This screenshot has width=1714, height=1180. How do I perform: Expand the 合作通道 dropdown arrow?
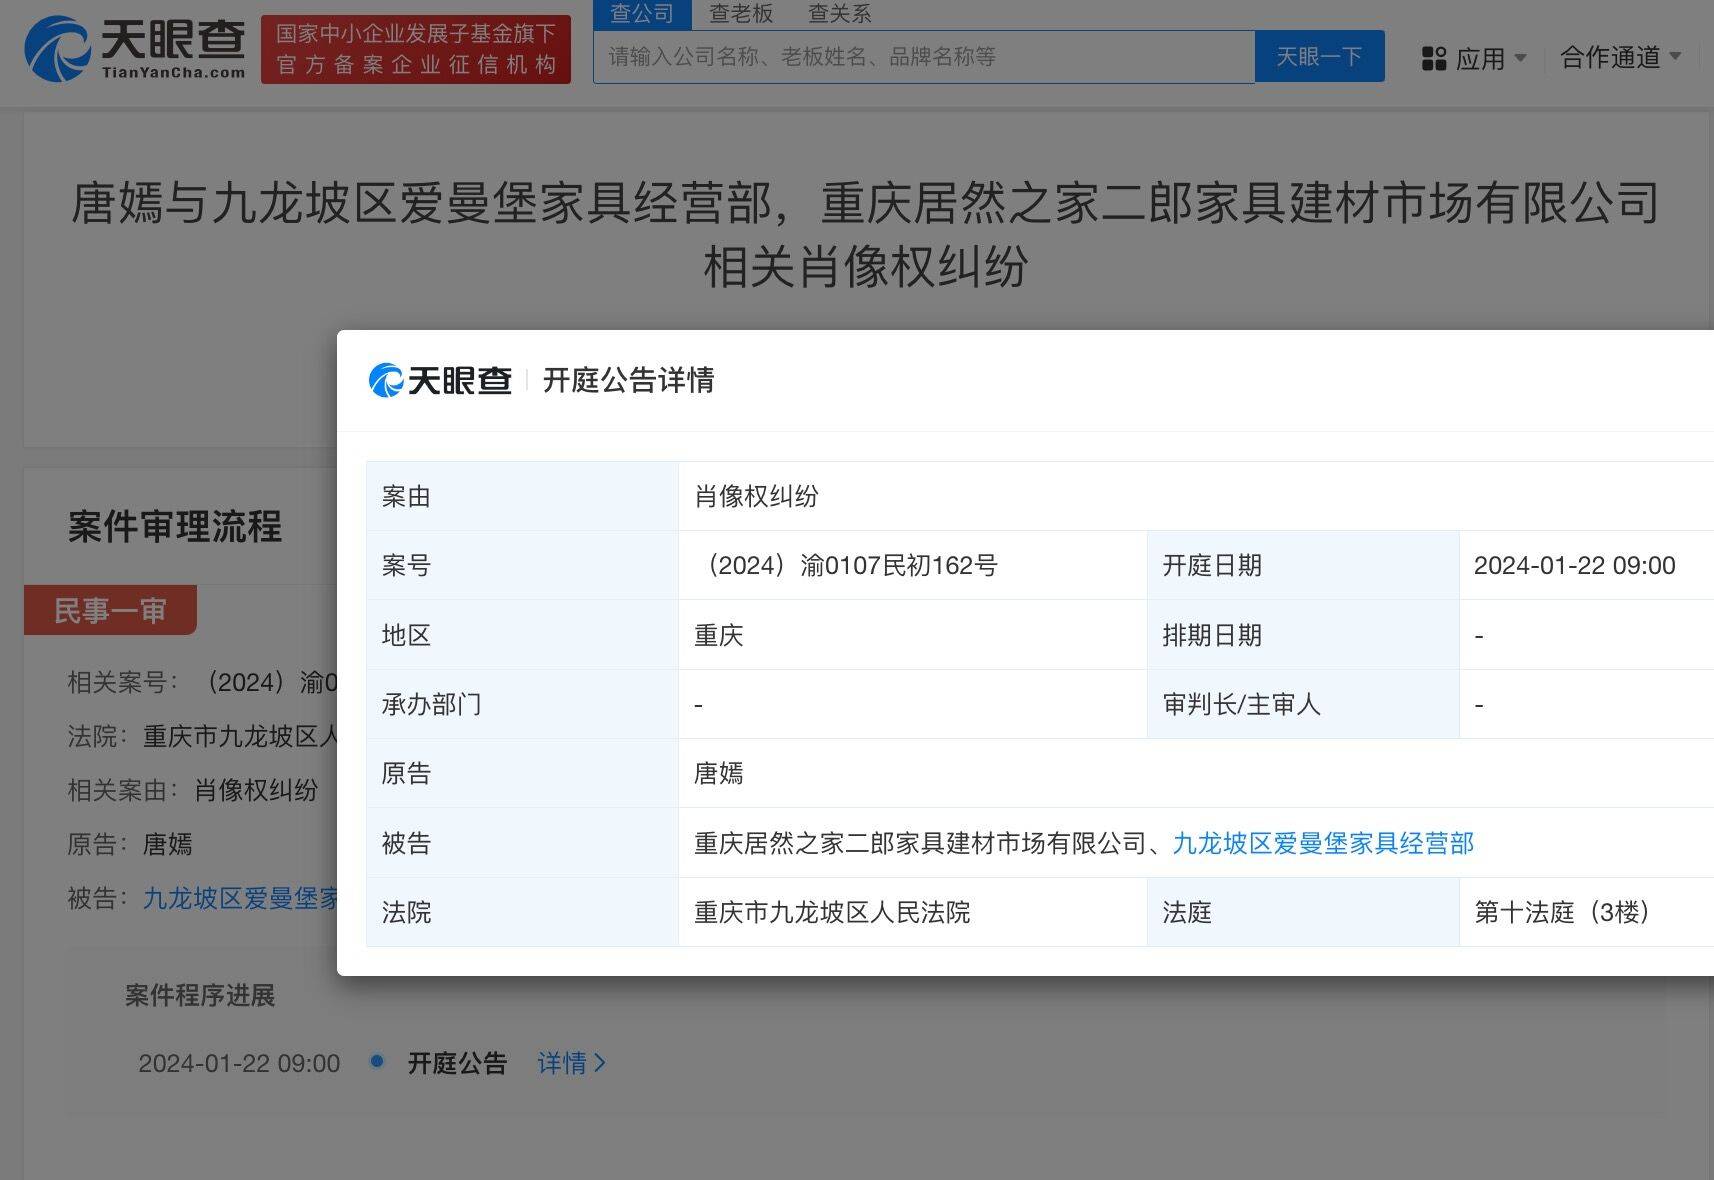(1675, 56)
